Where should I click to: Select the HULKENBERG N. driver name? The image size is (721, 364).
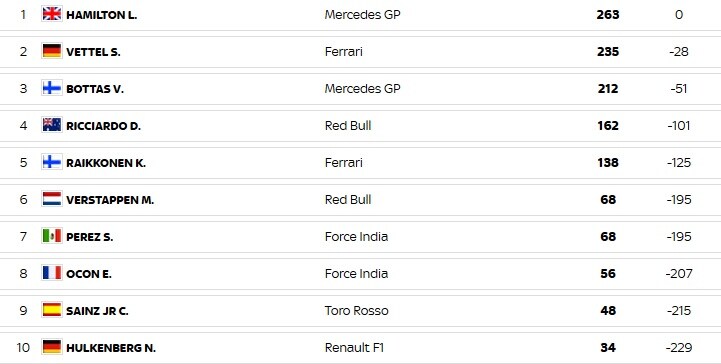click(111, 348)
